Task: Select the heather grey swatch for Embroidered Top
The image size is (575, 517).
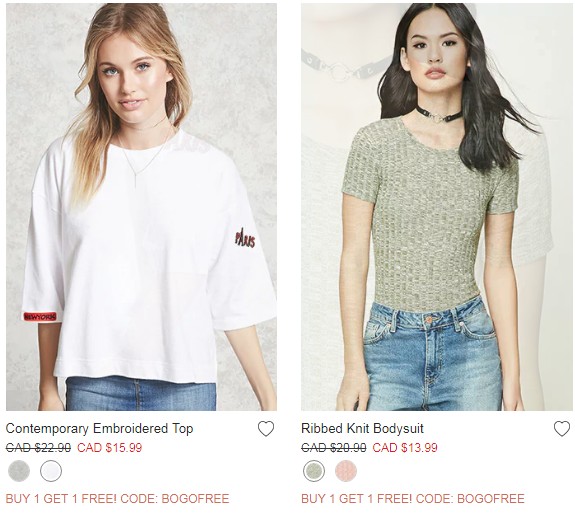Action: pos(19,471)
